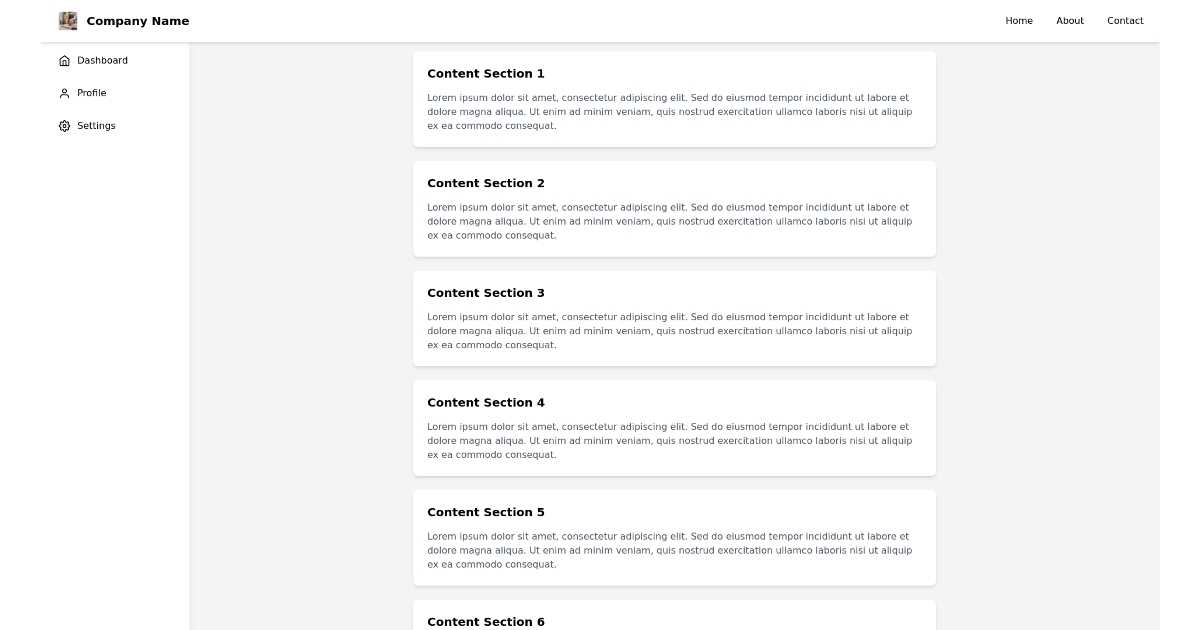
Task: Open Profile from the sidebar
Action: pos(91,93)
